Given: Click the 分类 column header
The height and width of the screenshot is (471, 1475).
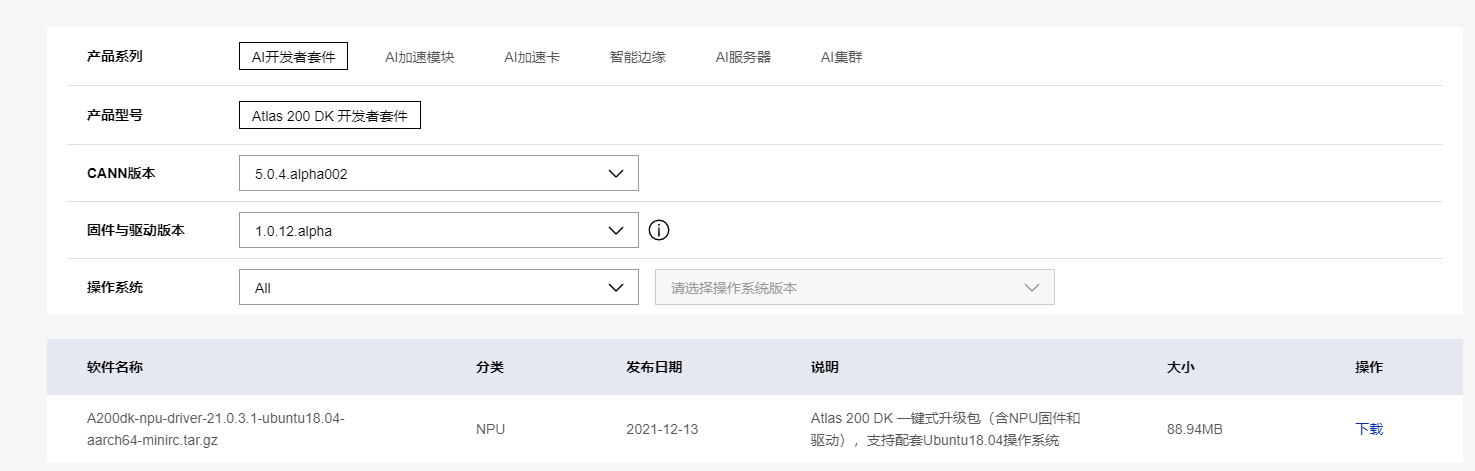Looking at the screenshot, I should (x=490, y=367).
